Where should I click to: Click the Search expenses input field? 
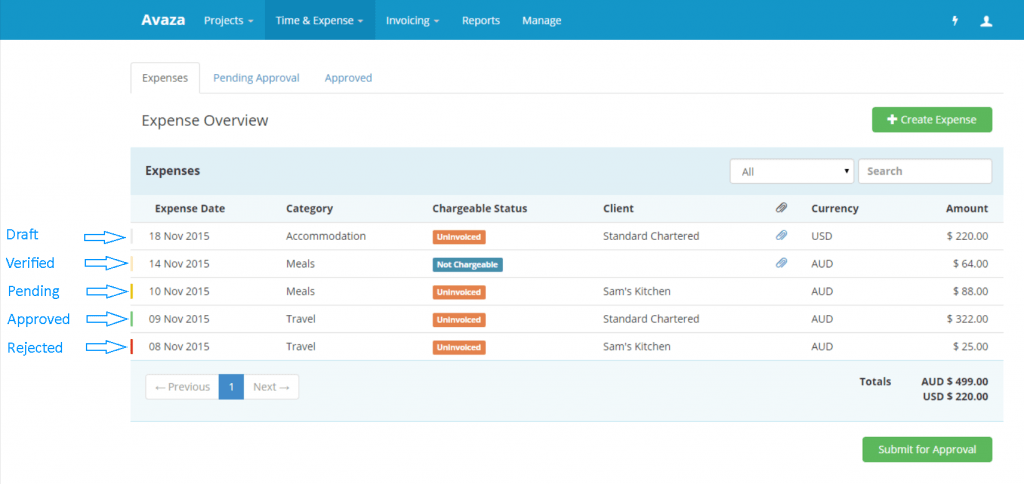[925, 171]
